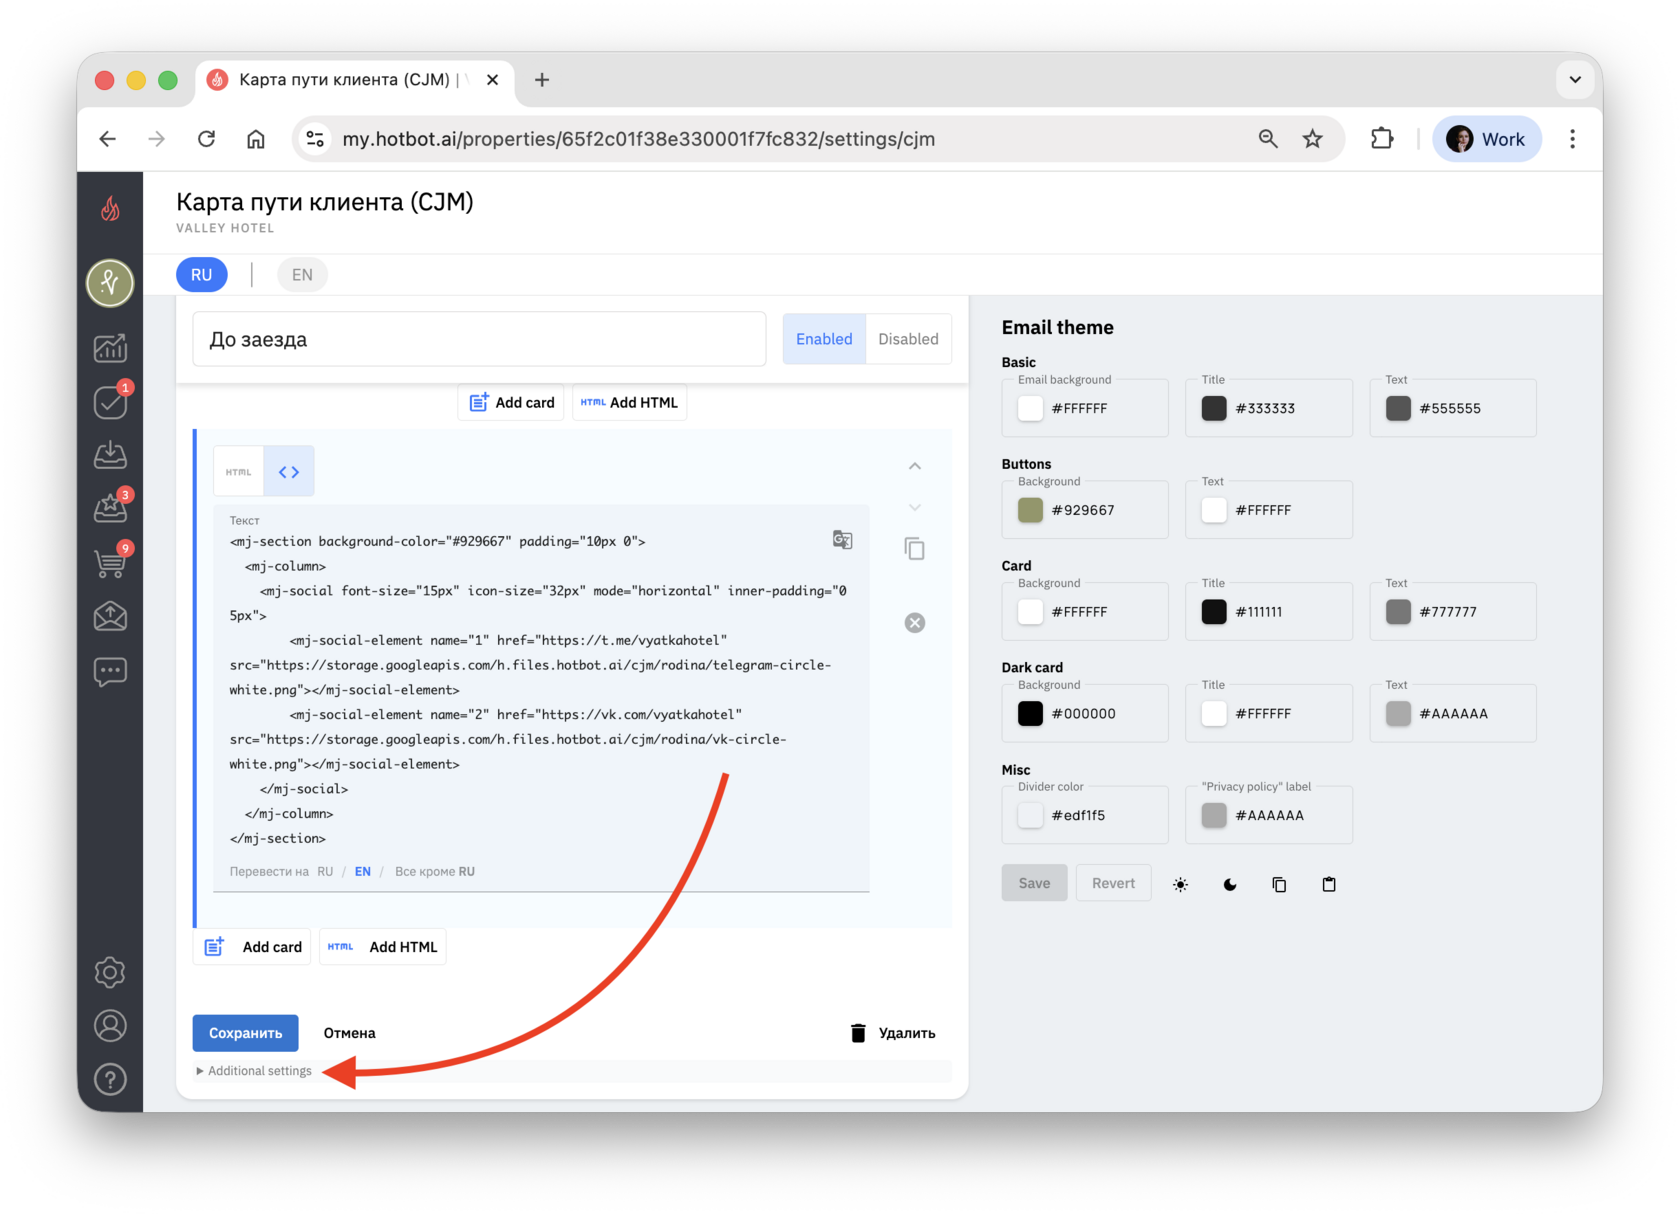The width and height of the screenshot is (1680, 1214).
Task: Click the browser reload button
Action: [x=207, y=139]
